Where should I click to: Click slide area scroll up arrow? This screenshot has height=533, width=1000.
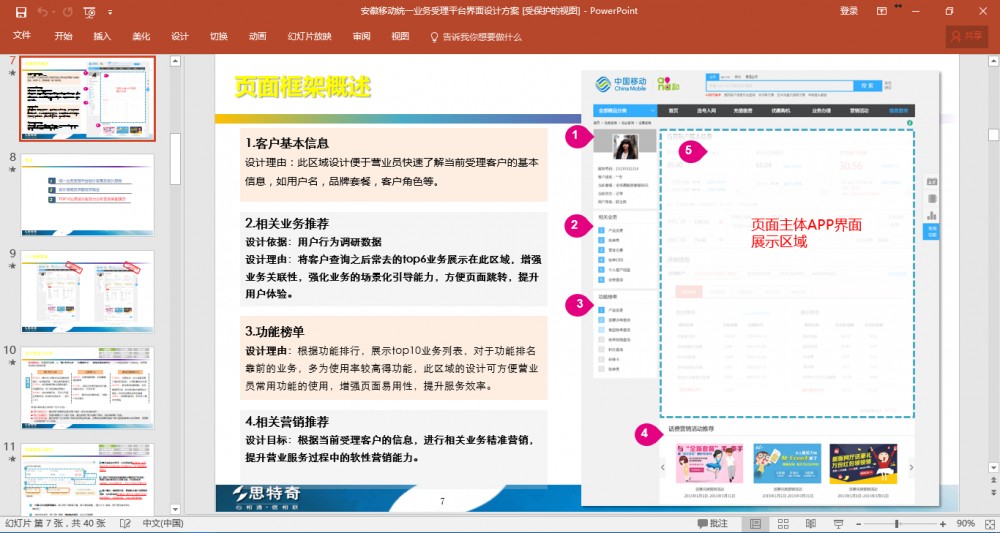point(993,62)
